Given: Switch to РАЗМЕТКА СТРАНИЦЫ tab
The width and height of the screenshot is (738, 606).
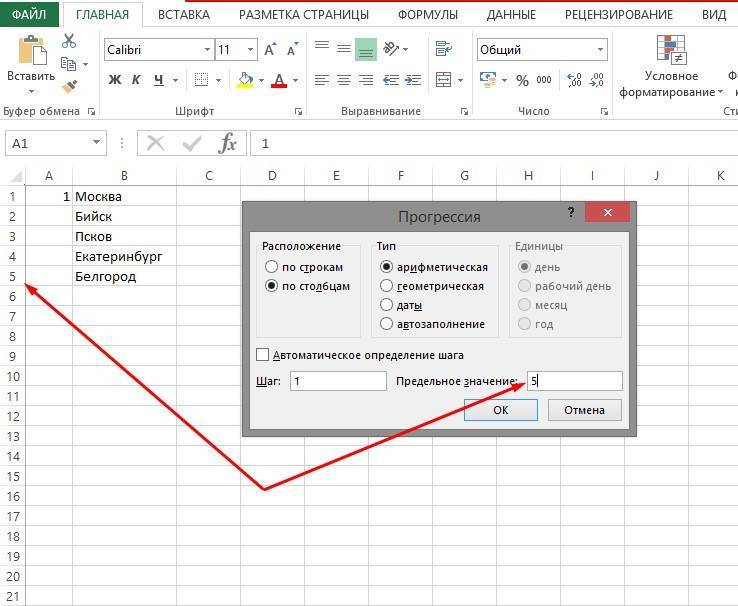Looking at the screenshot, I should tap(304, 15).
